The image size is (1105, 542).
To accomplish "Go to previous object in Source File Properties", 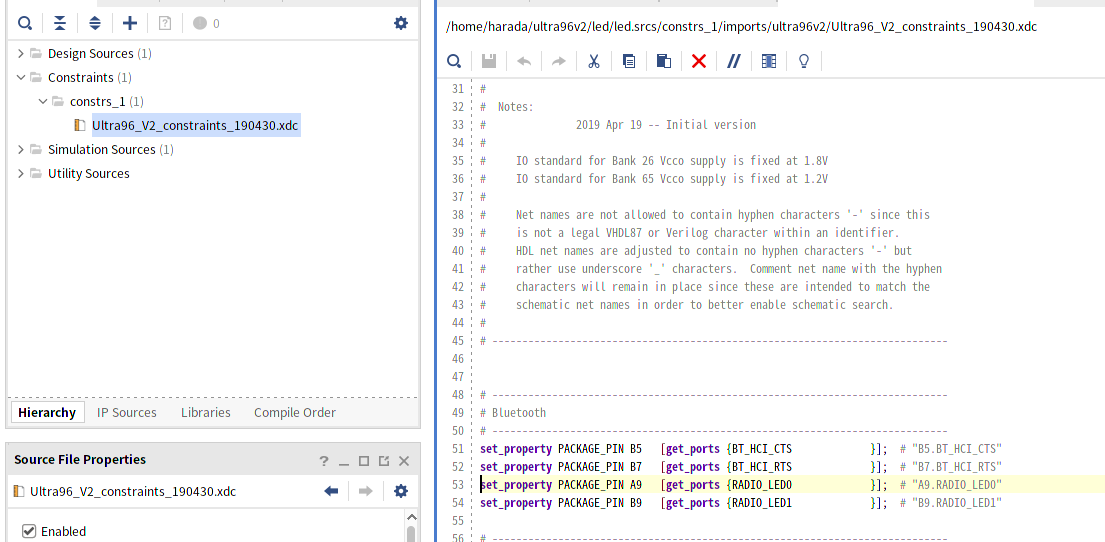I will (x=331, y=491).
